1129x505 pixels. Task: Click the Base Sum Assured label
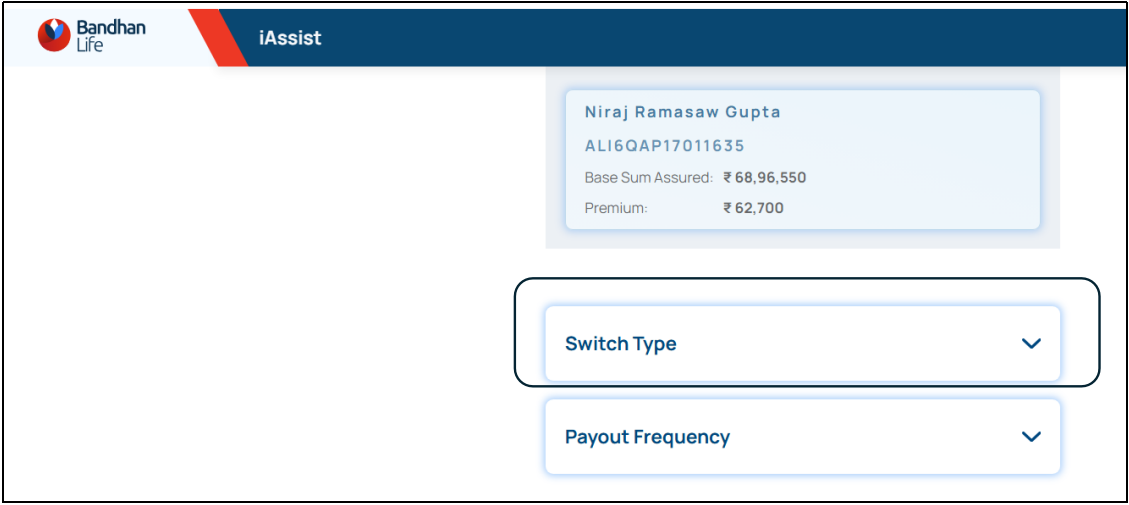click(648, 178)
